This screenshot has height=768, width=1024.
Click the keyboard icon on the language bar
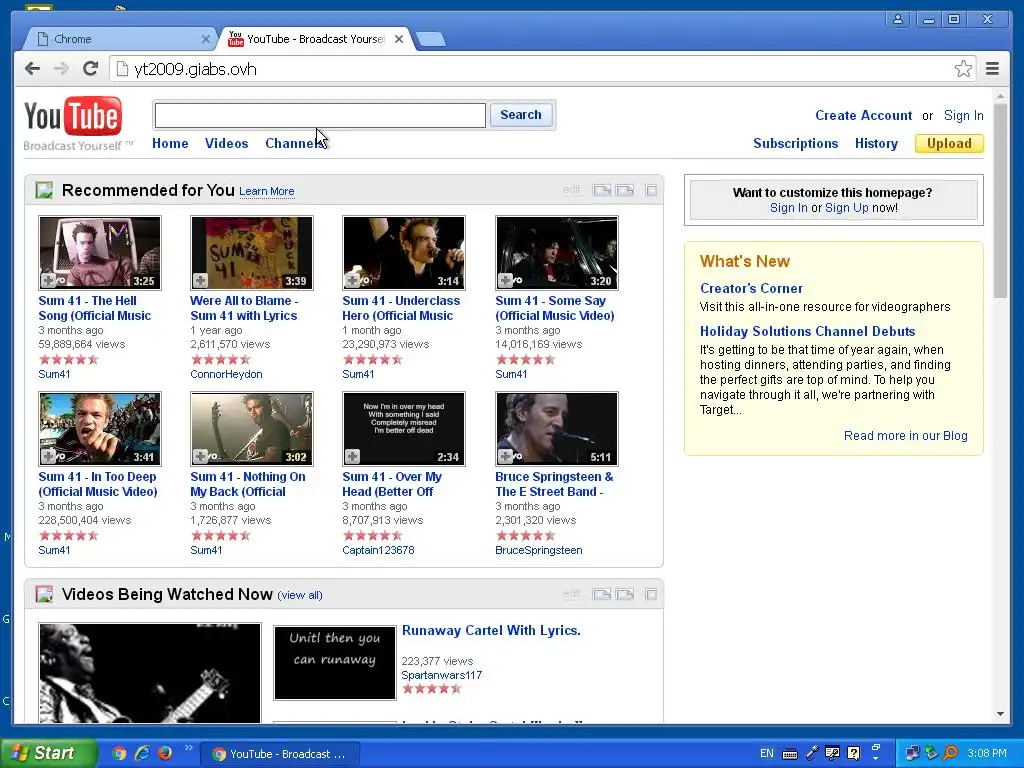790,754
